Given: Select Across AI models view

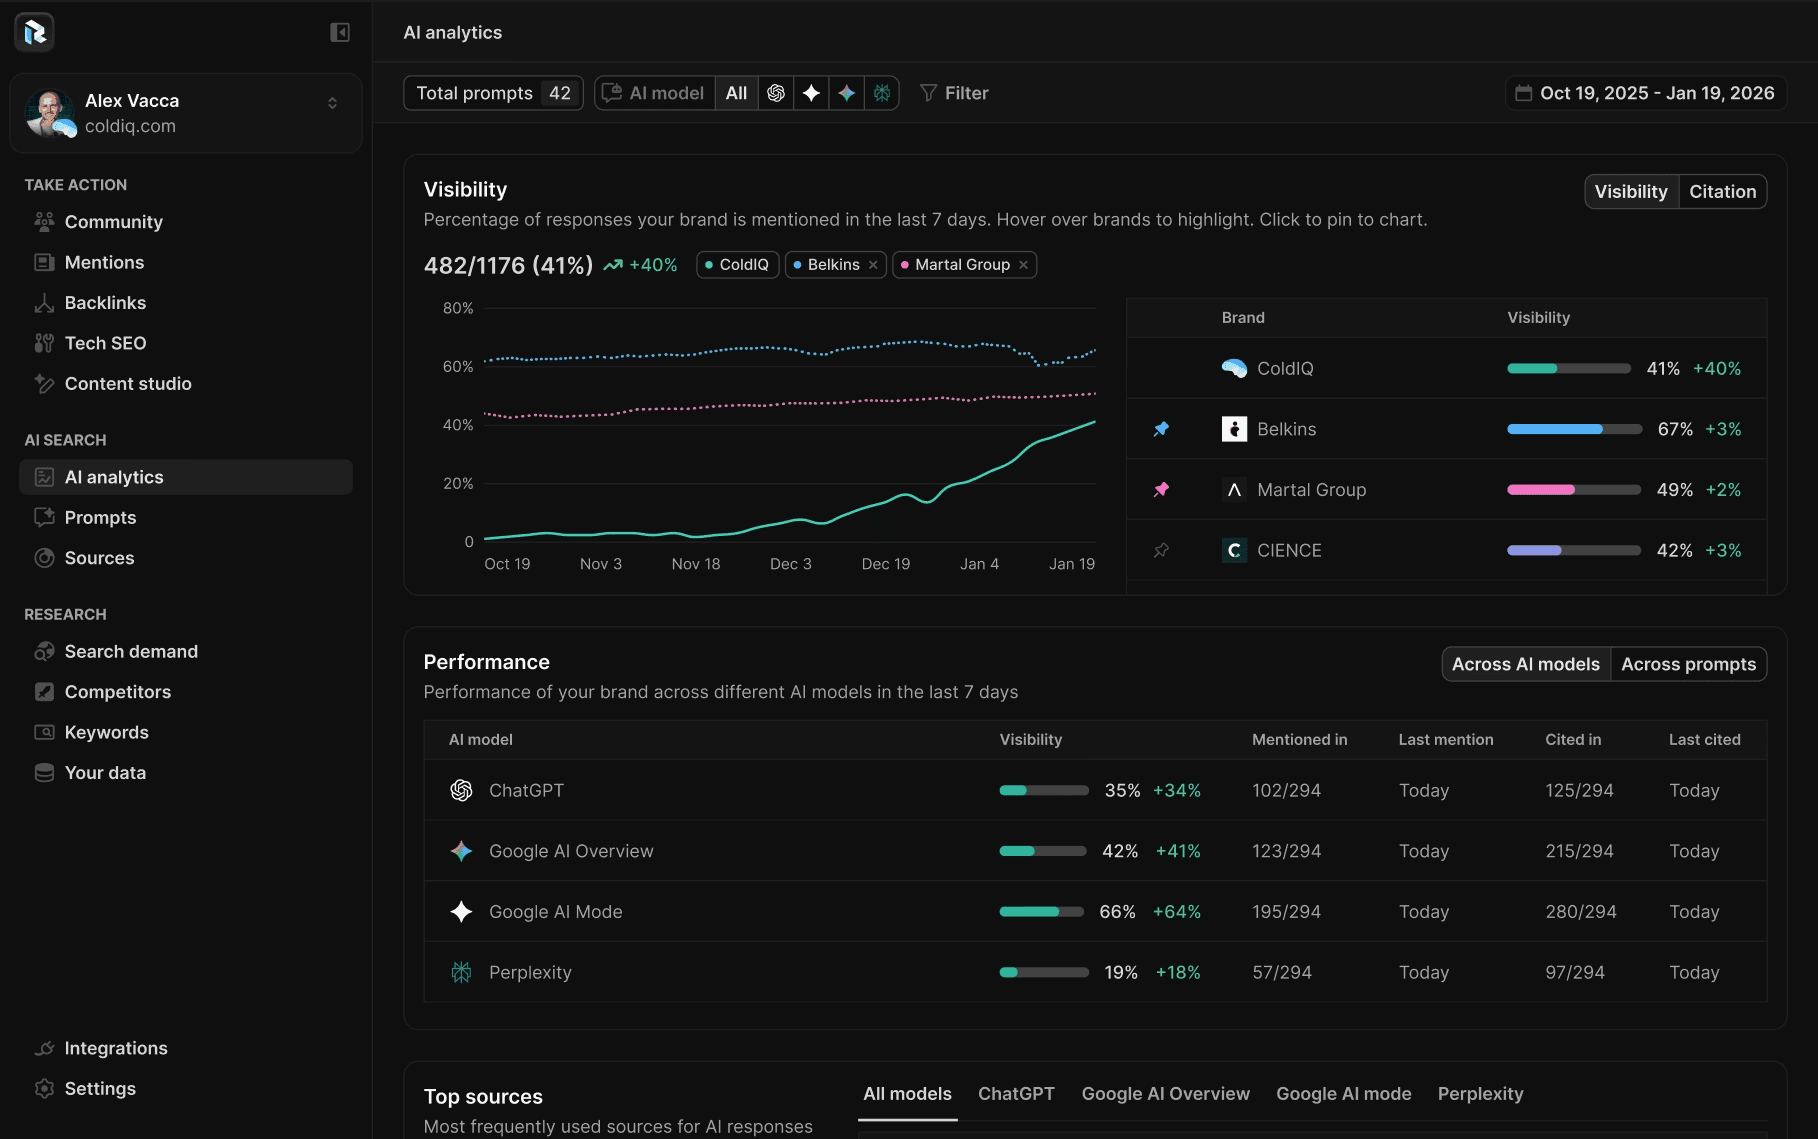Looking at the screenshot, I should click(x=1526, y=664).
